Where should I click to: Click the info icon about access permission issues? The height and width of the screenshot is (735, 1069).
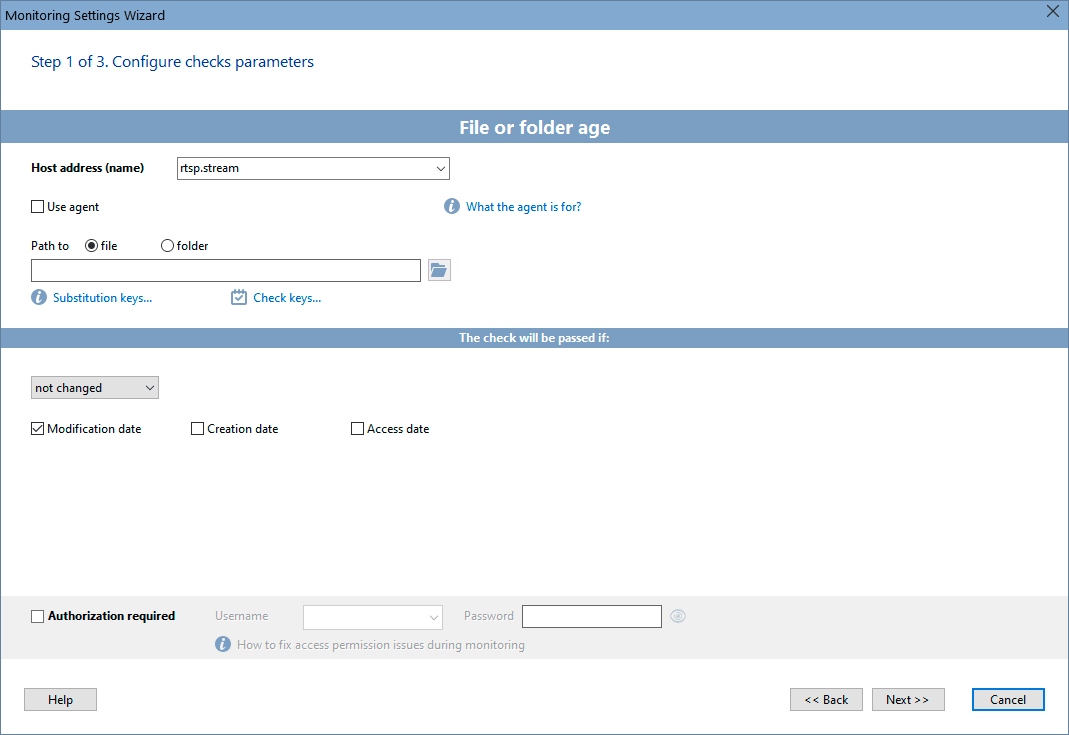click(222, 644)
